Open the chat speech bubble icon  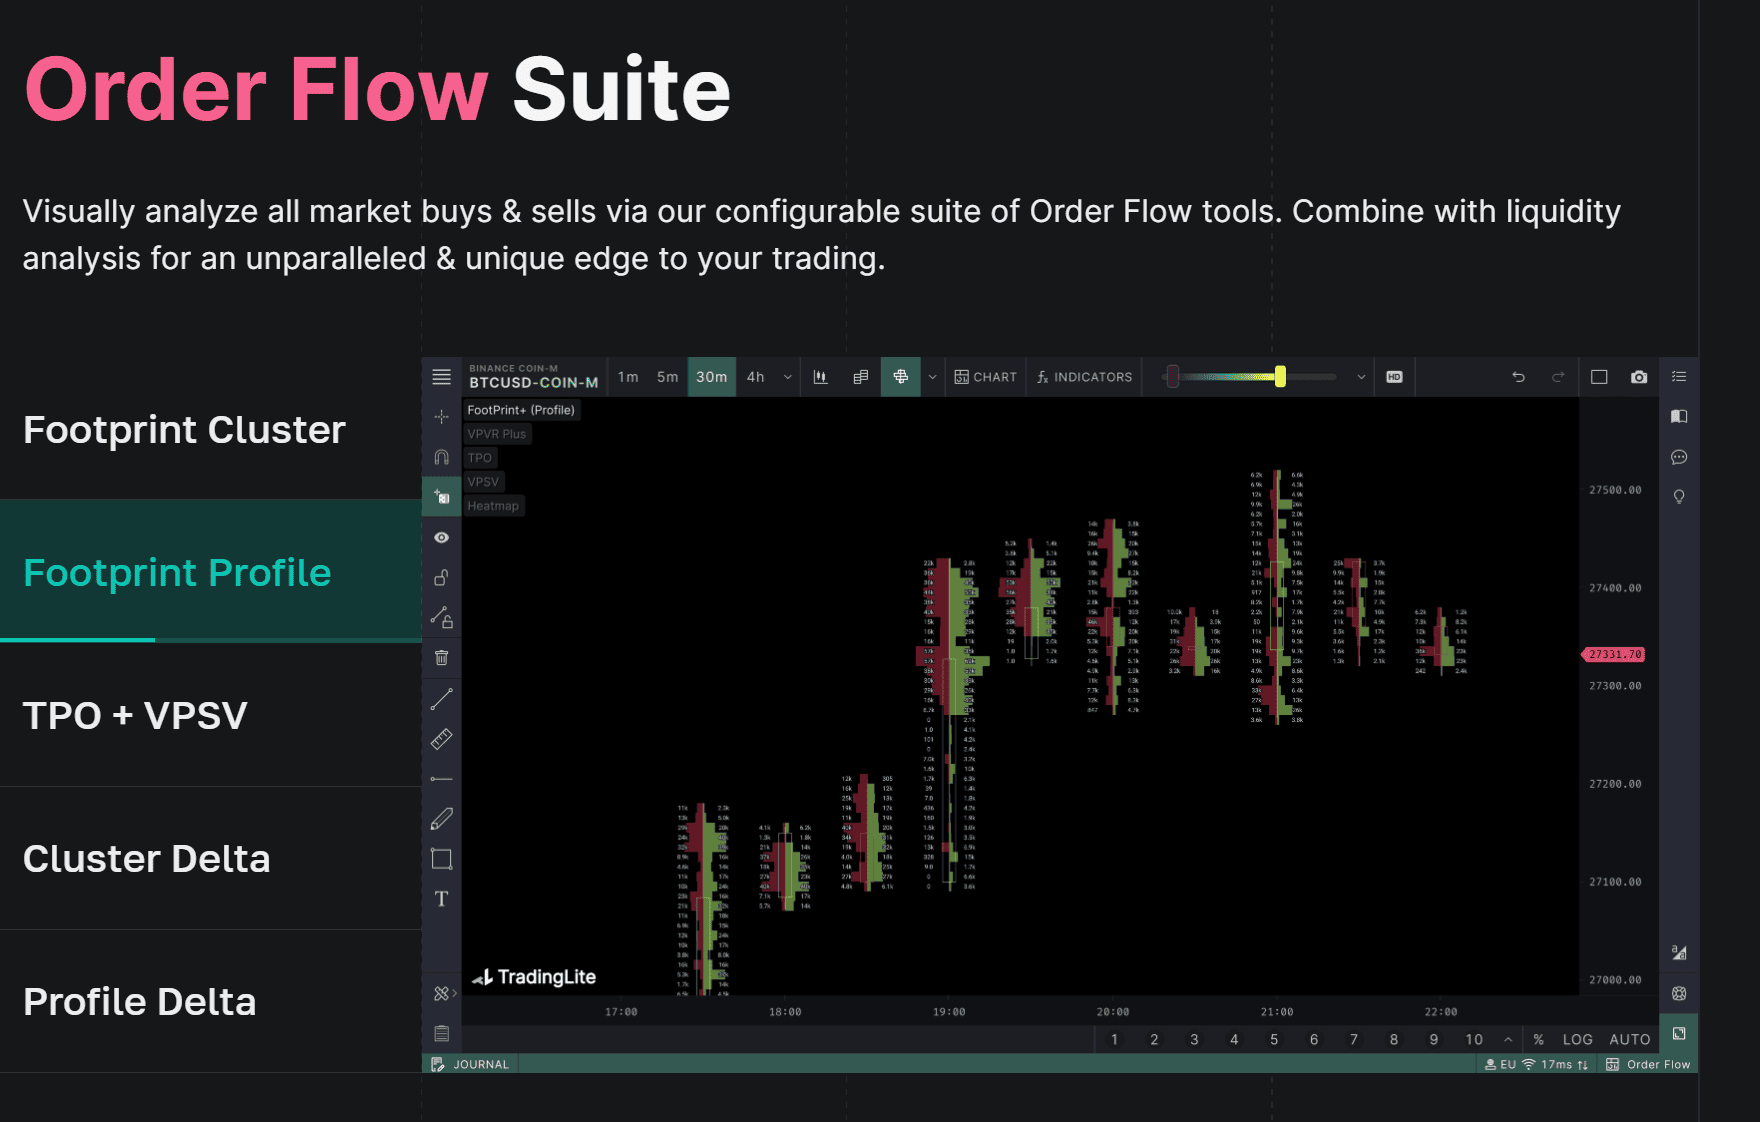(1679, 457)
